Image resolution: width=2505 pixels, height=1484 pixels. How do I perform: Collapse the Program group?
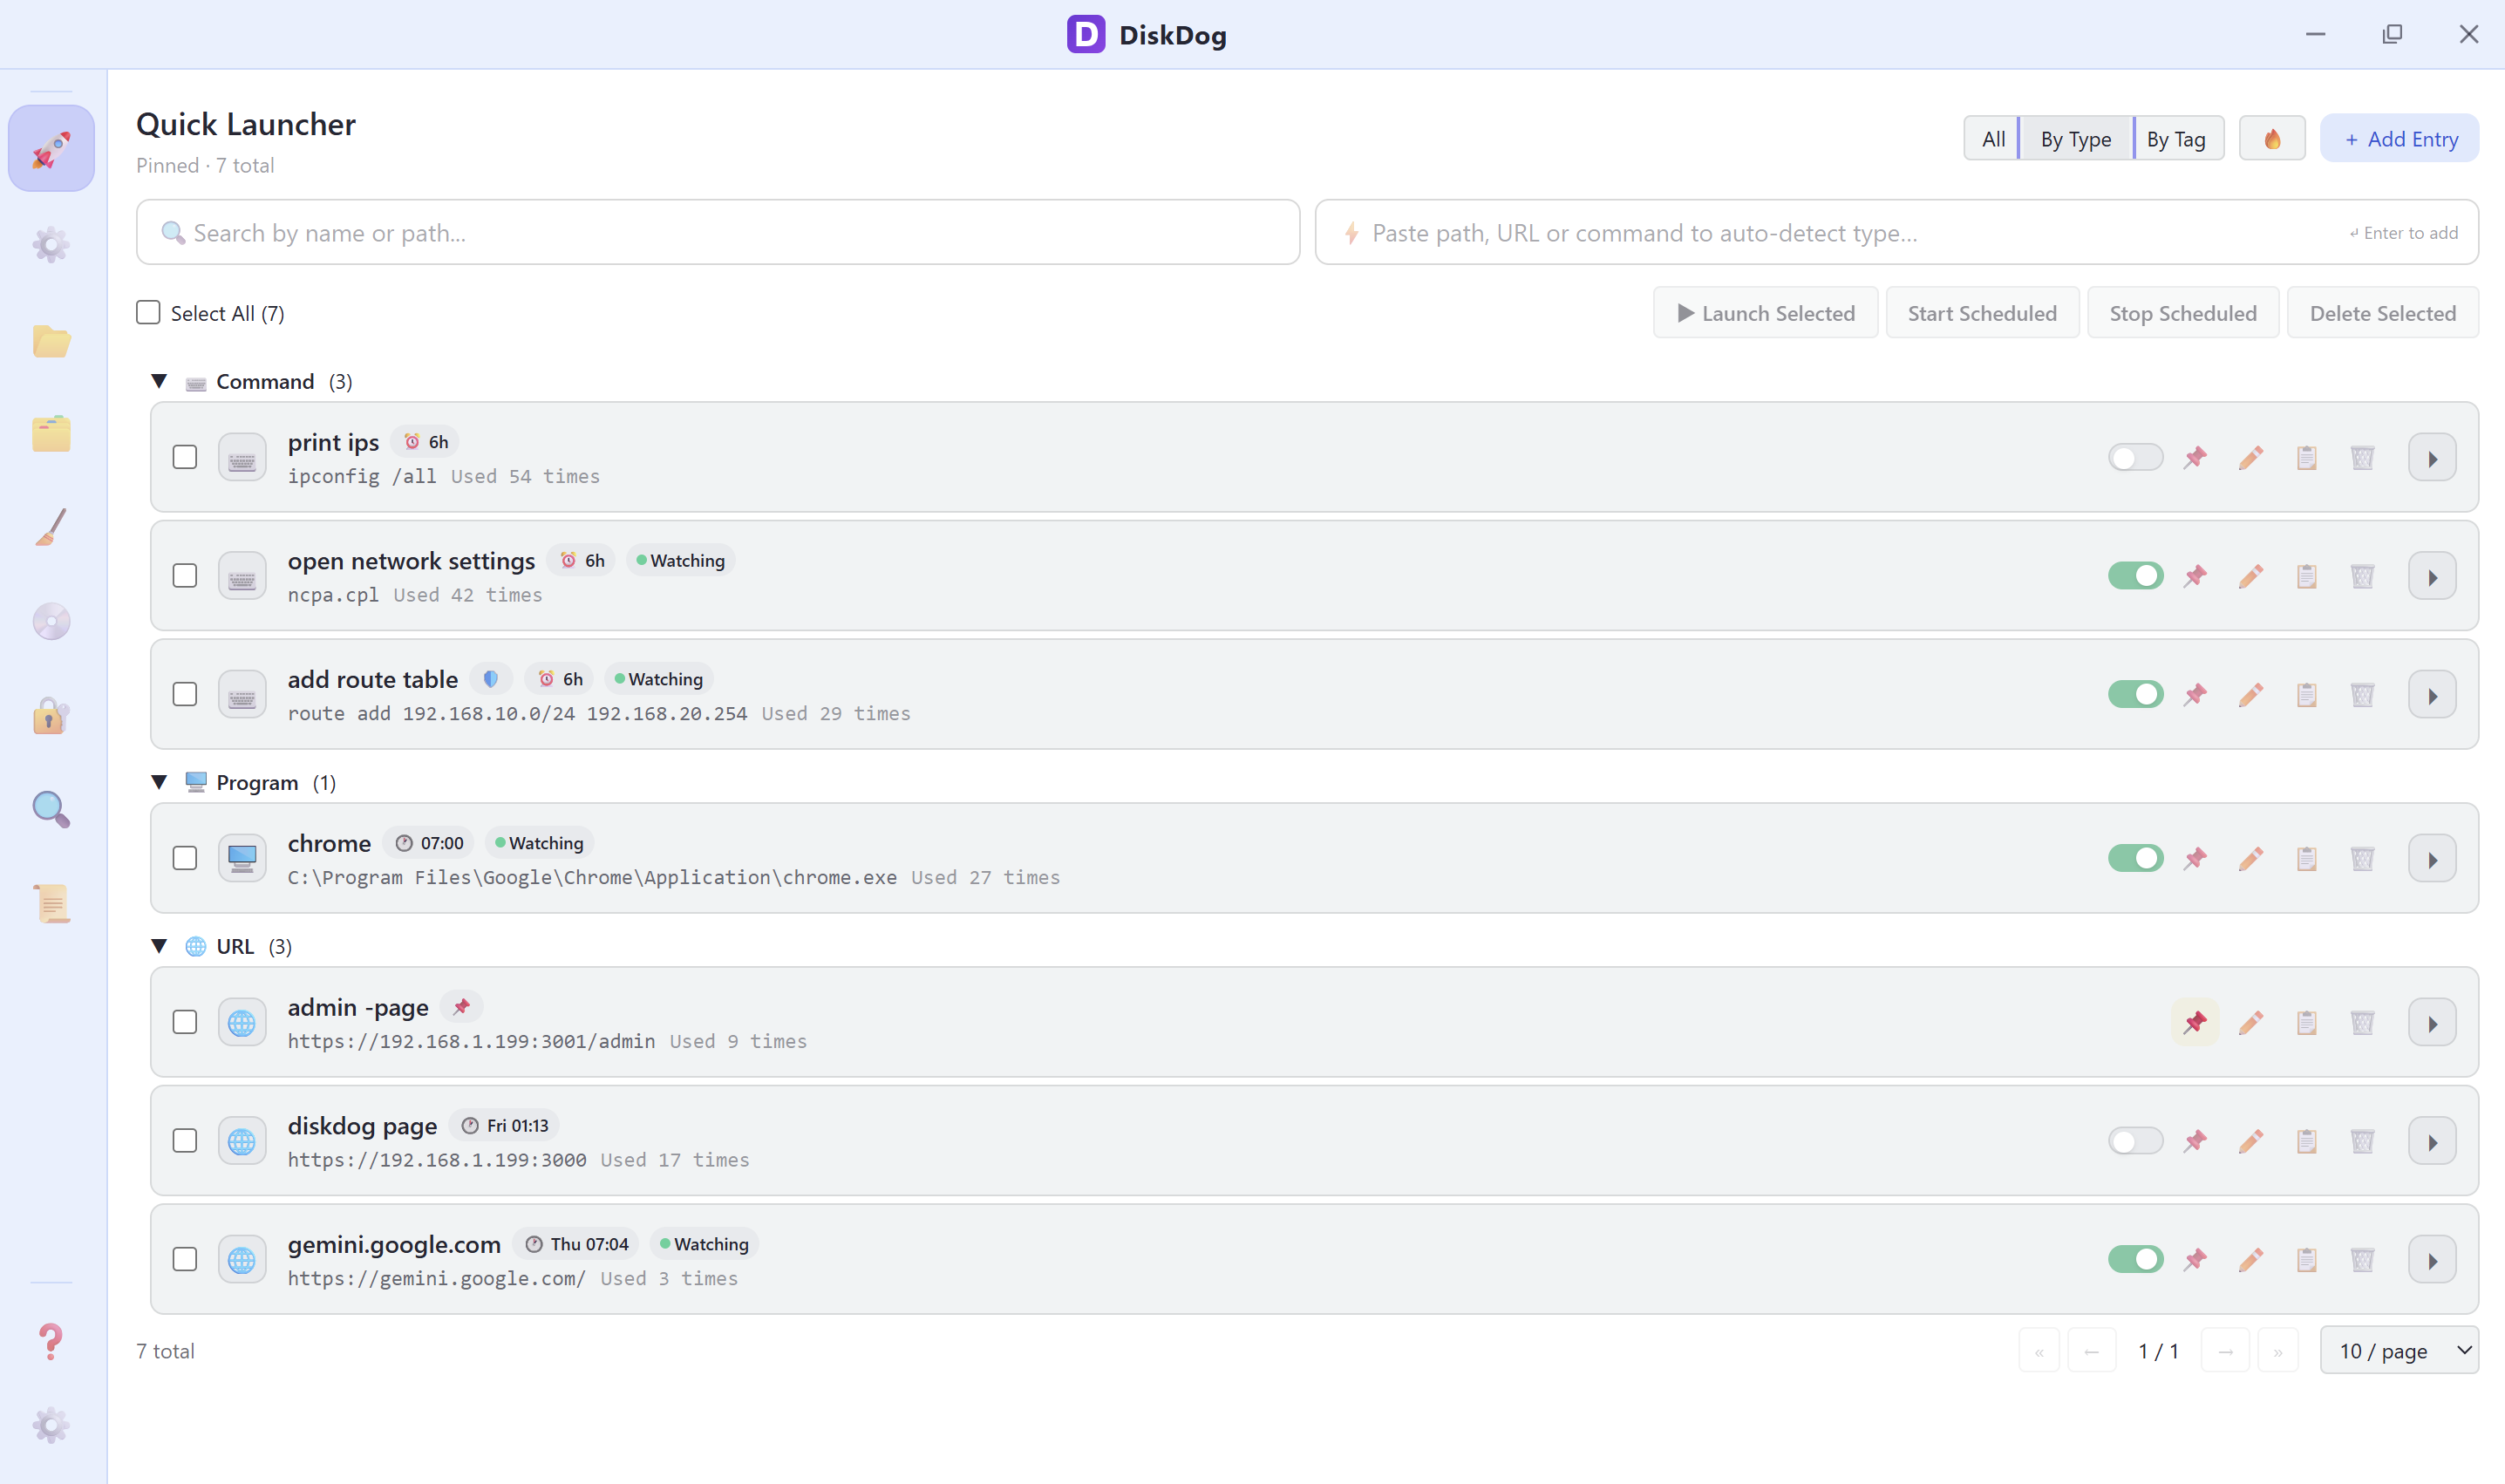point(159,783)
